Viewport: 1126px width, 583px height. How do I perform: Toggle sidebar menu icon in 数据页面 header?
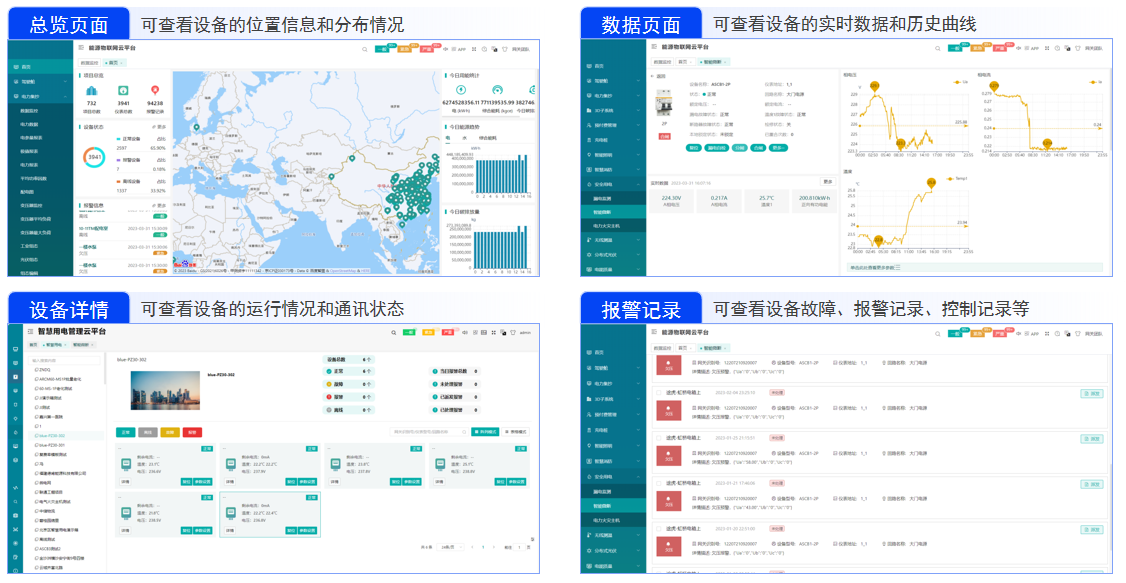click(653, 47)
